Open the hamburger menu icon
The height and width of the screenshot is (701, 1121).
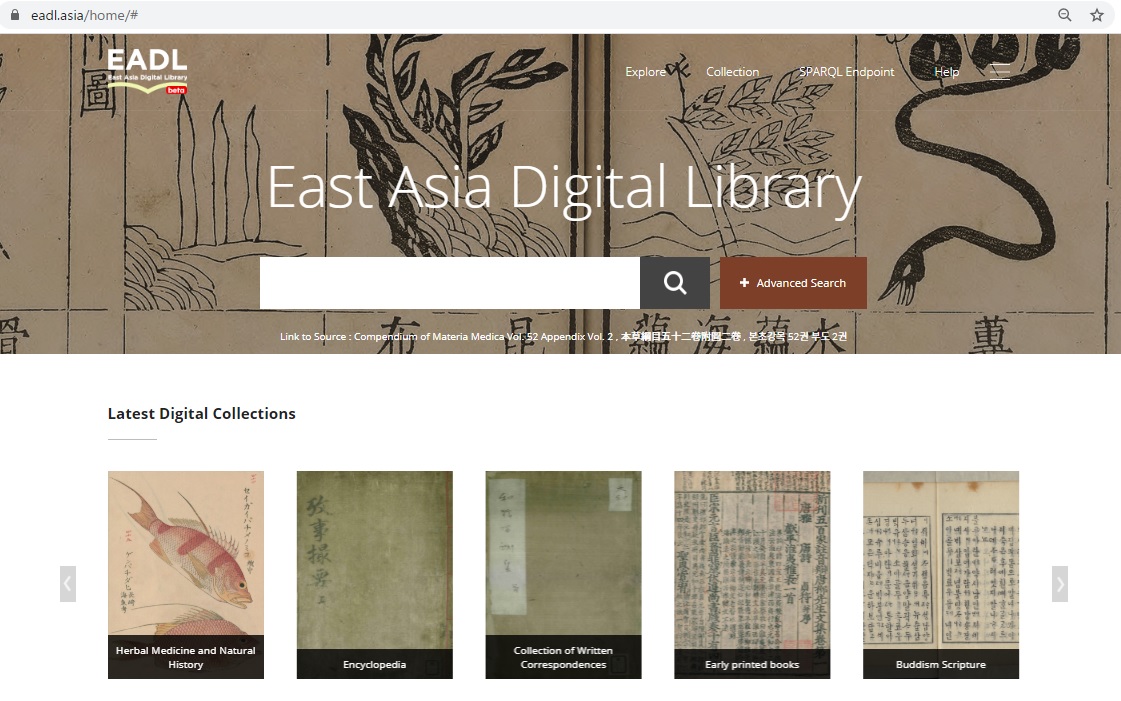[1000, 71]
